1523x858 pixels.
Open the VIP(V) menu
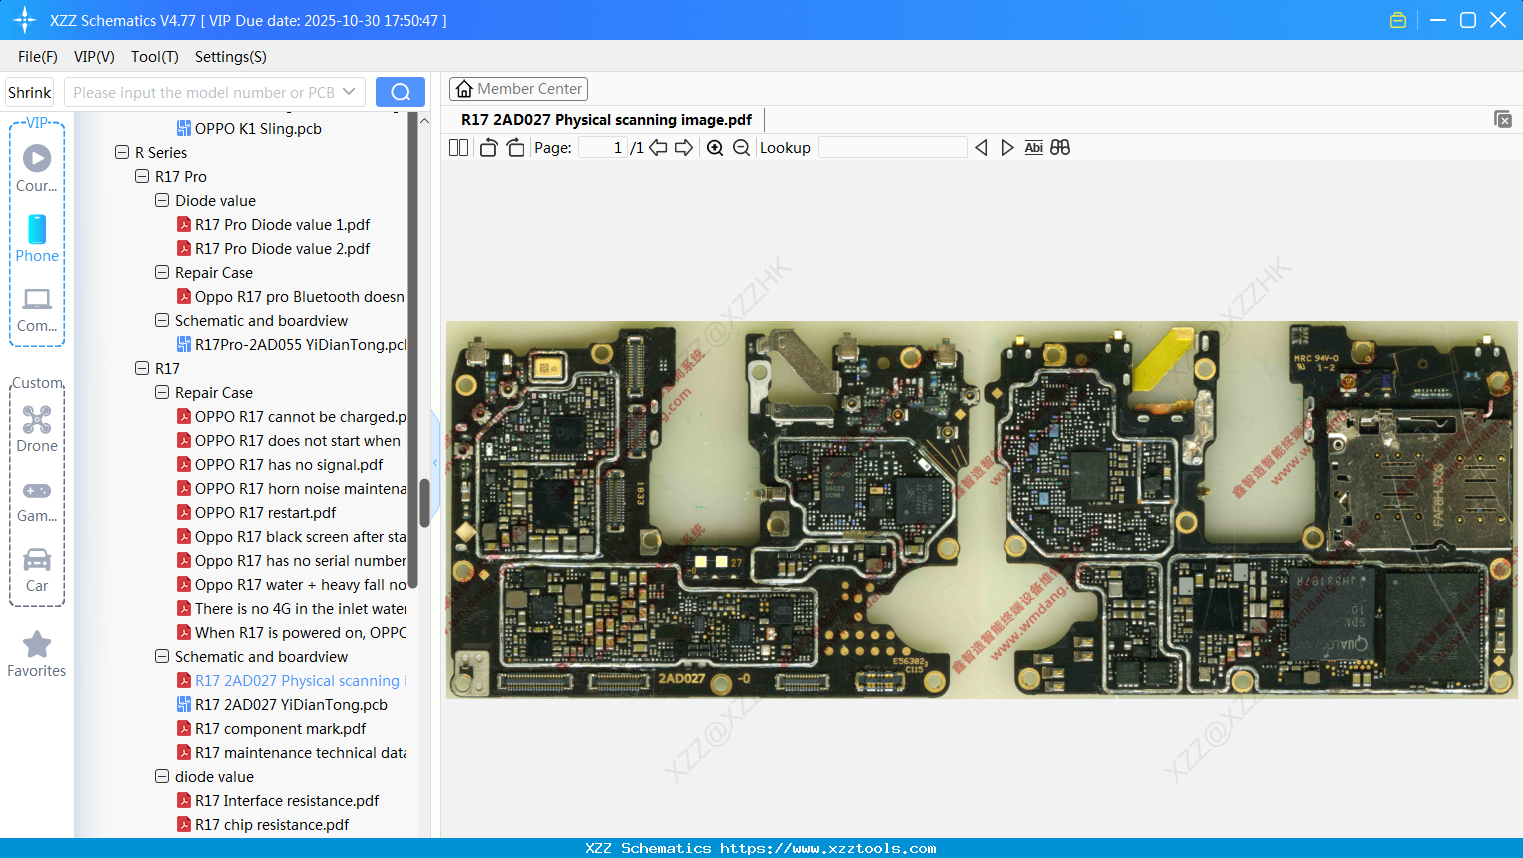click(x=94, y=57)
